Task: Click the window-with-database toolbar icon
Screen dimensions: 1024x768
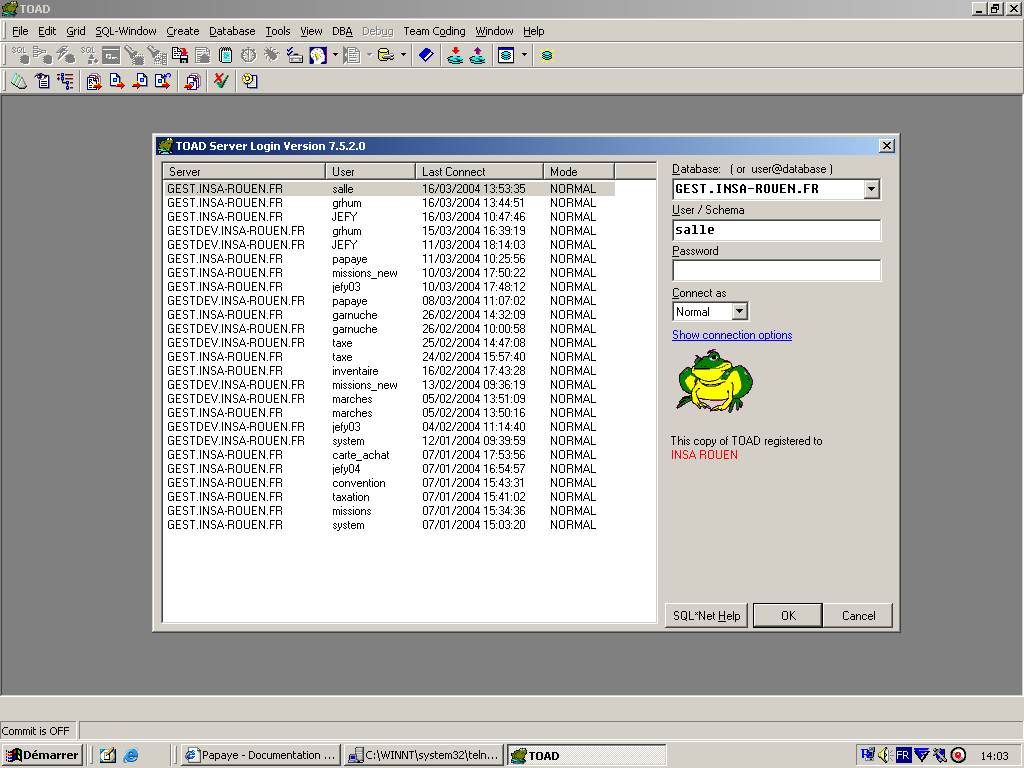Action: [x=506, y=56]
